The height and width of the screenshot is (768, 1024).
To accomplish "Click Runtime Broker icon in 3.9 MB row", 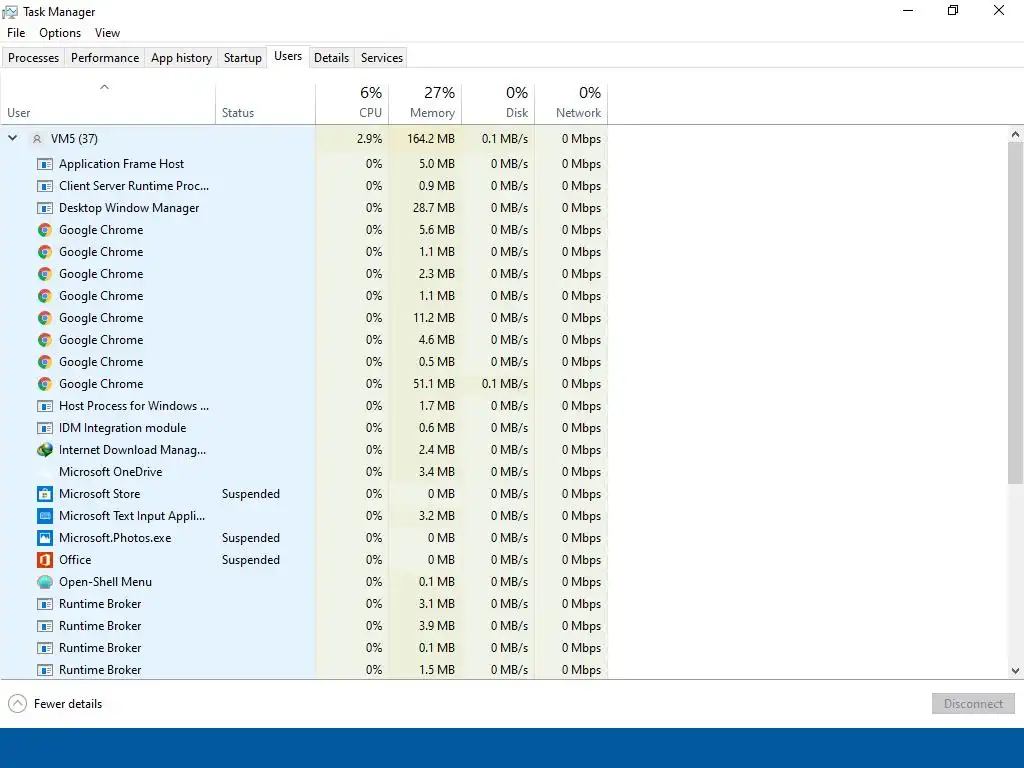I will click(x=44, y=626).
